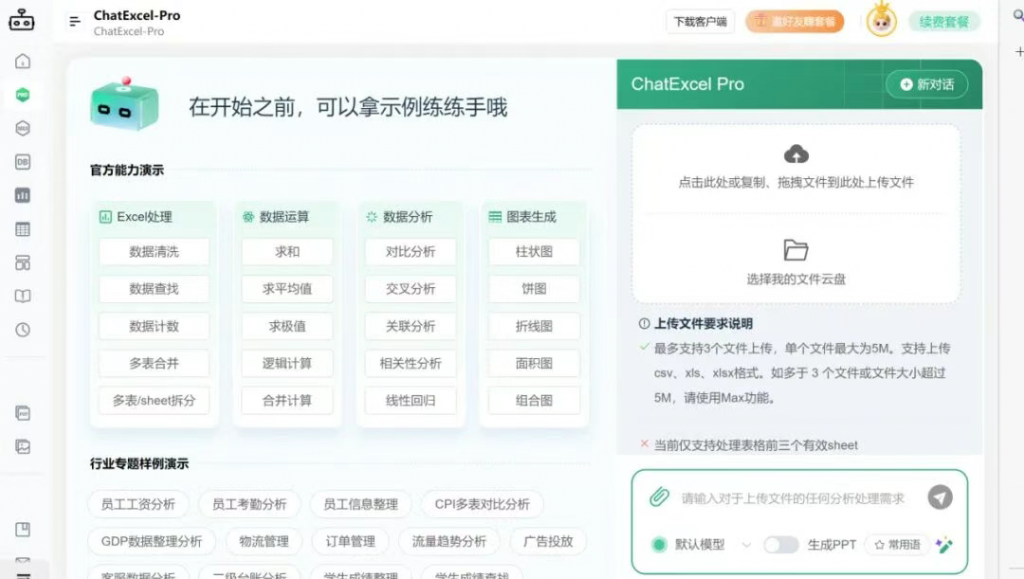Screen dimensions: 1024x579
Task: Collapse the sidebar with the hamburger icon
Action: click(74, 22)
